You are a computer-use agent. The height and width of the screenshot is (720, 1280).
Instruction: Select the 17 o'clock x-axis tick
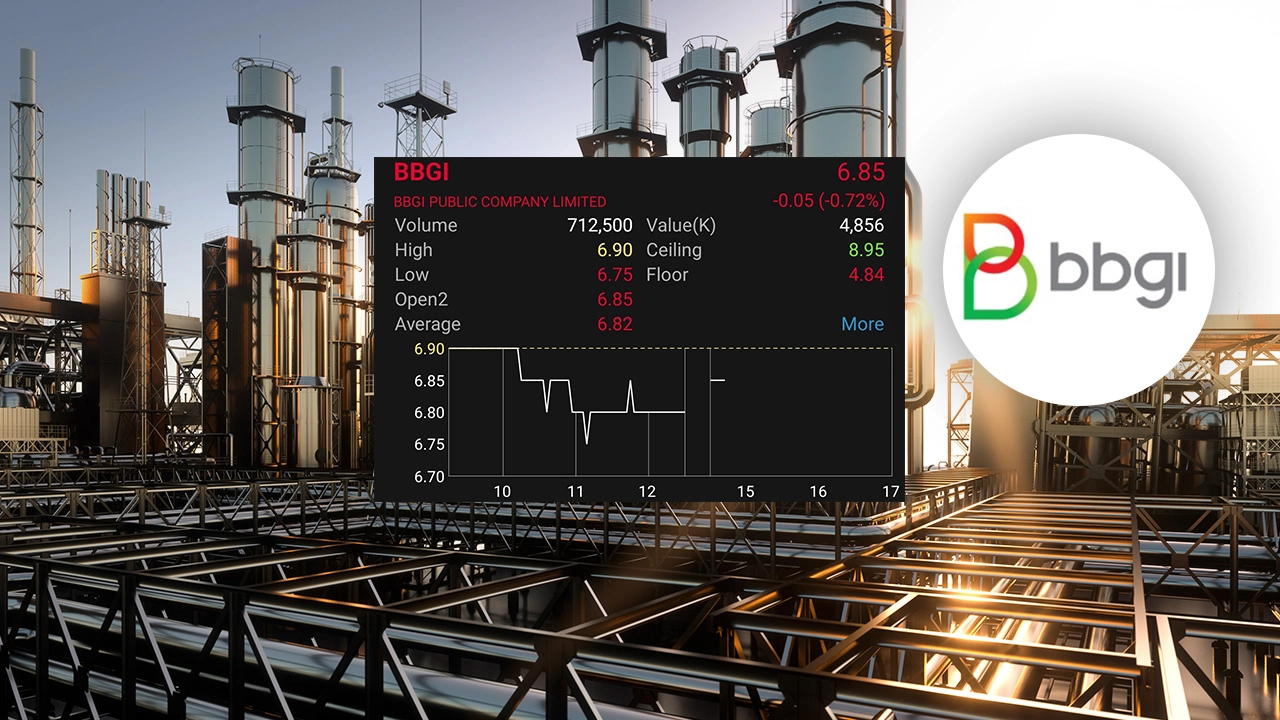coord(891,491)
